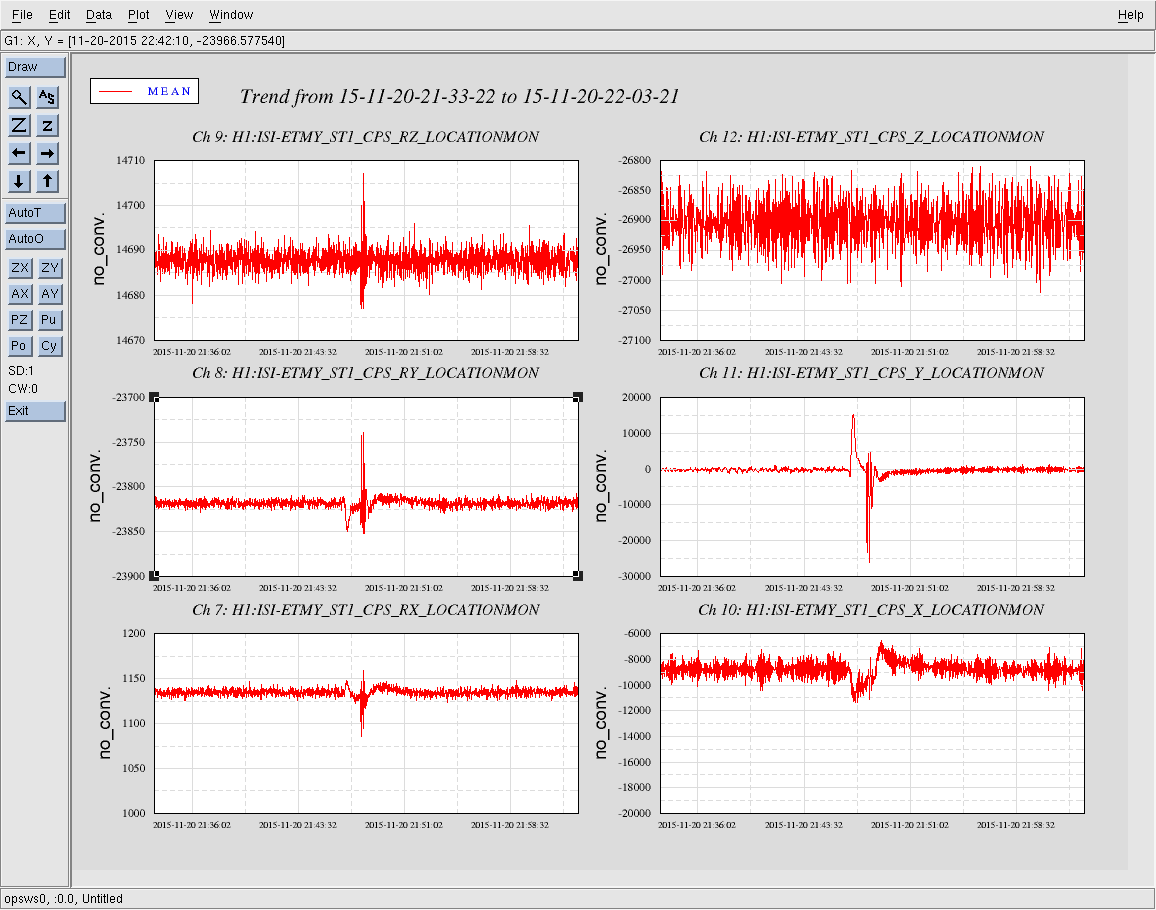Image resolution: width=1156 pixels, height=910 pixels.
Task: Click the ZX zoom button
Action: [x=20, y=268]
